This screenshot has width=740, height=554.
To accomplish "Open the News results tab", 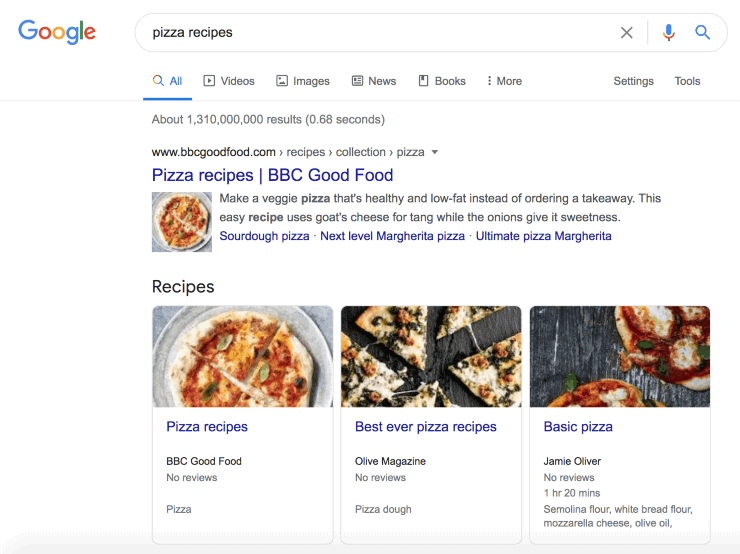I will point(374,81).
